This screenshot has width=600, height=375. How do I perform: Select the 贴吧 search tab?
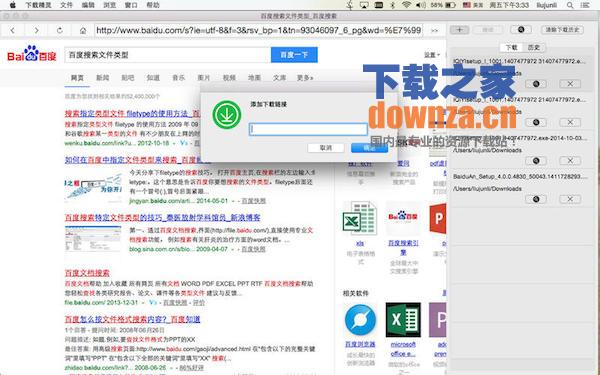(127, 78)
